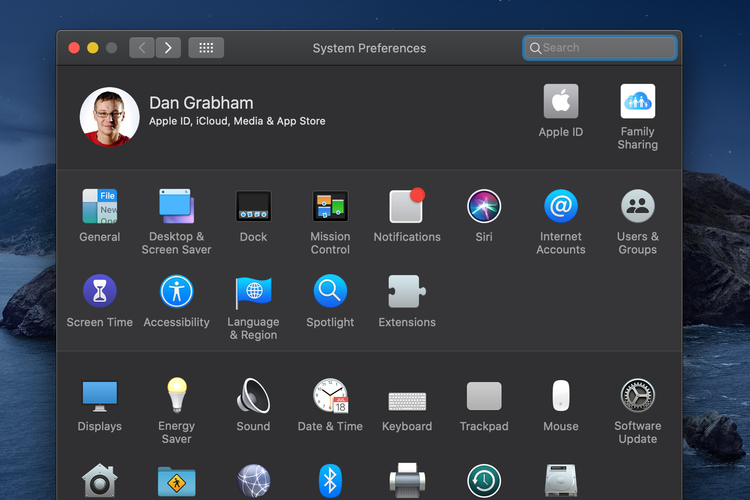Open Internet Accounts pane
The image size is (750, 500).
561,206
